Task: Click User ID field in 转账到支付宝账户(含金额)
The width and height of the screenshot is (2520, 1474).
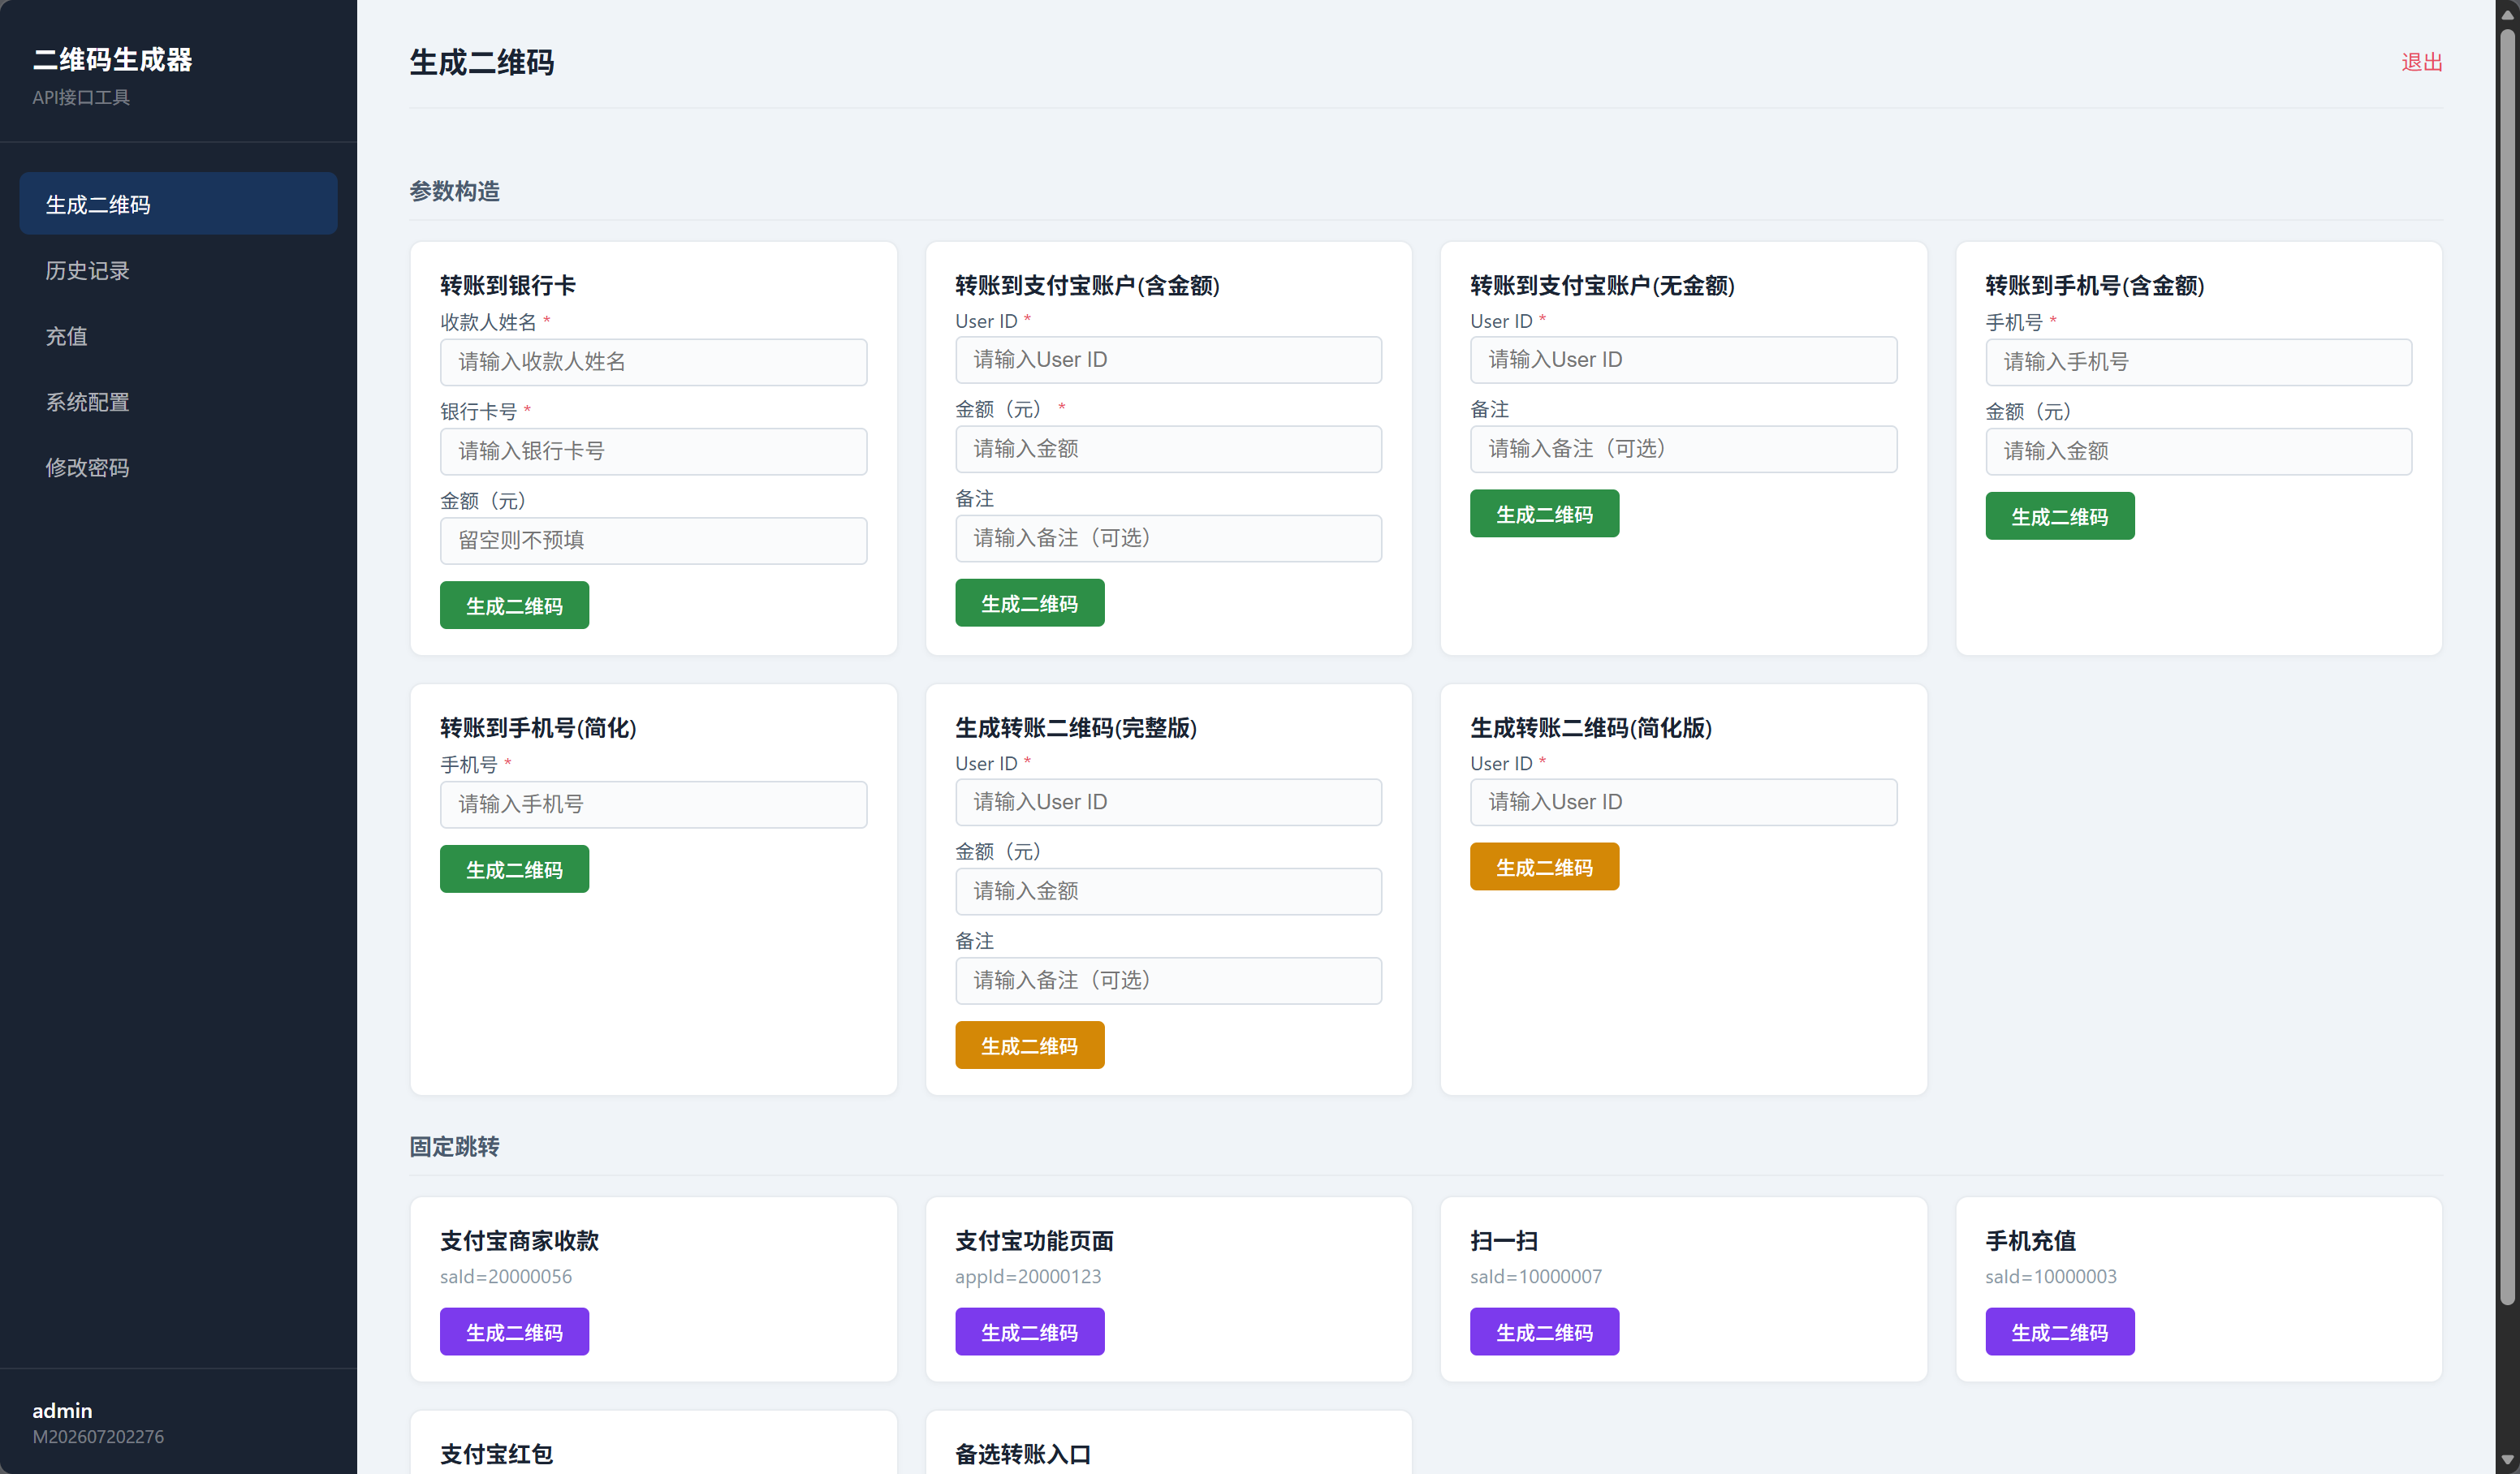Action: 1168,360
